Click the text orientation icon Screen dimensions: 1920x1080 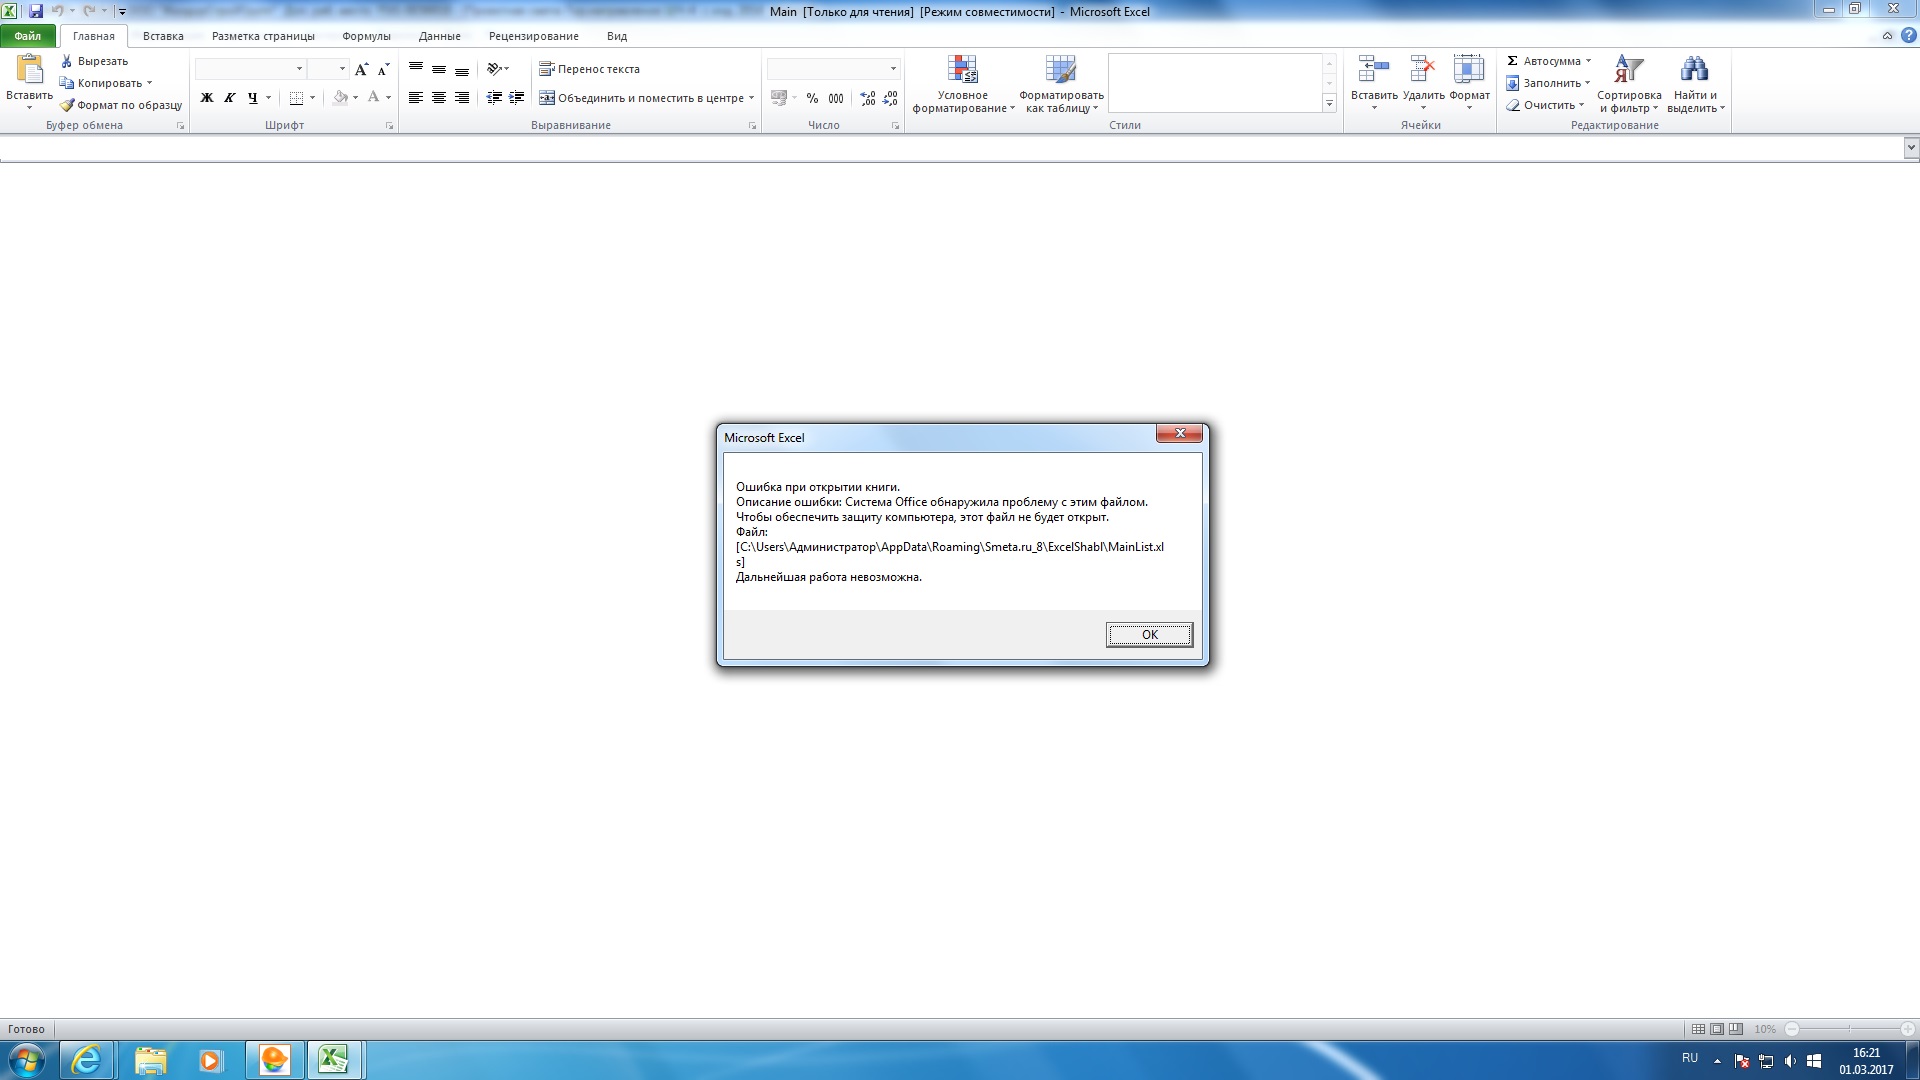(x=494, y=68)
